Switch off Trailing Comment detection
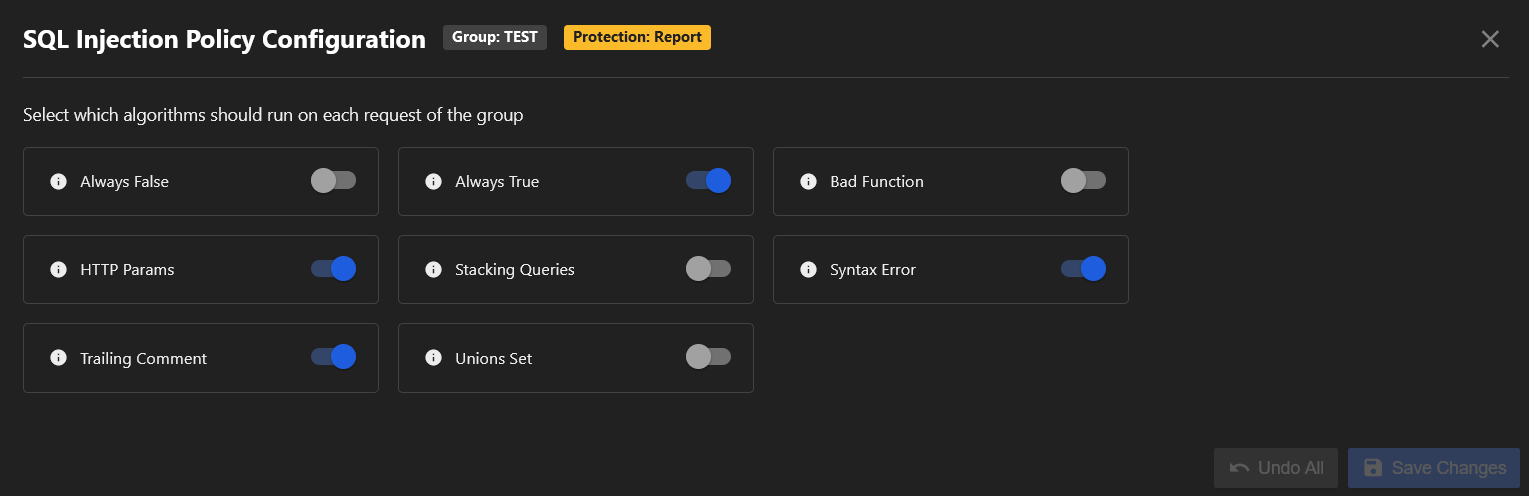The width and height of the screenshot is (1529, 496). [x=333, y=357]
